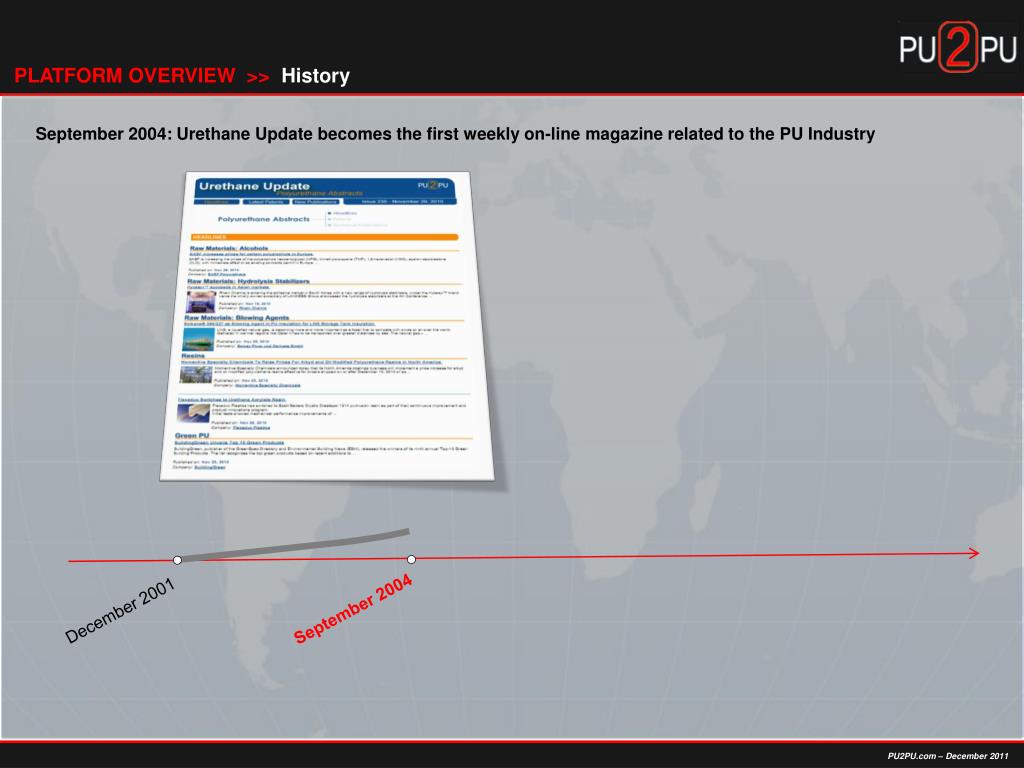Select the September 2004 timeline marker

tap(411, 559)
